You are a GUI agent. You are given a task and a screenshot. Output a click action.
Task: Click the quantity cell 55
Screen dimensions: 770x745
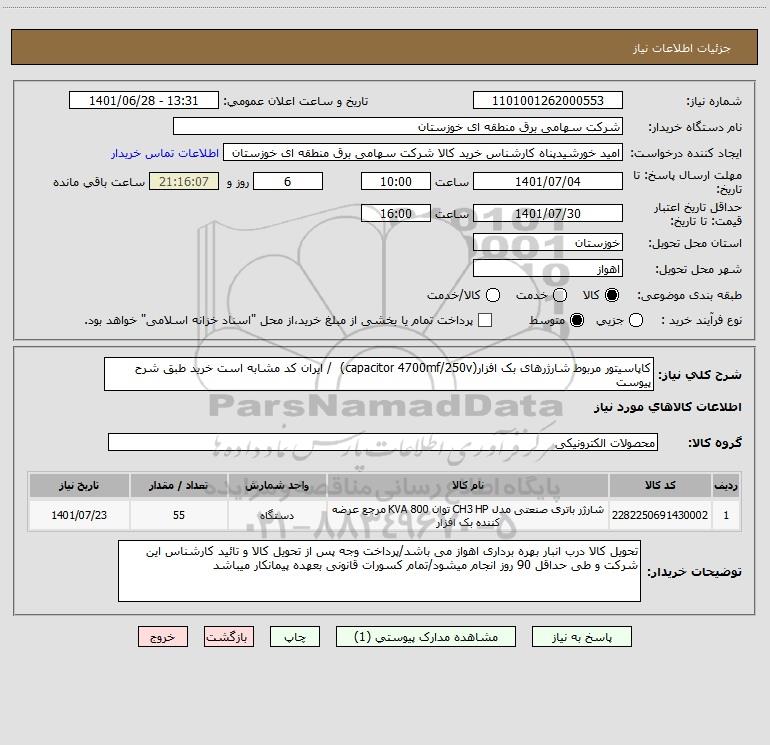[x=179, y=515]
